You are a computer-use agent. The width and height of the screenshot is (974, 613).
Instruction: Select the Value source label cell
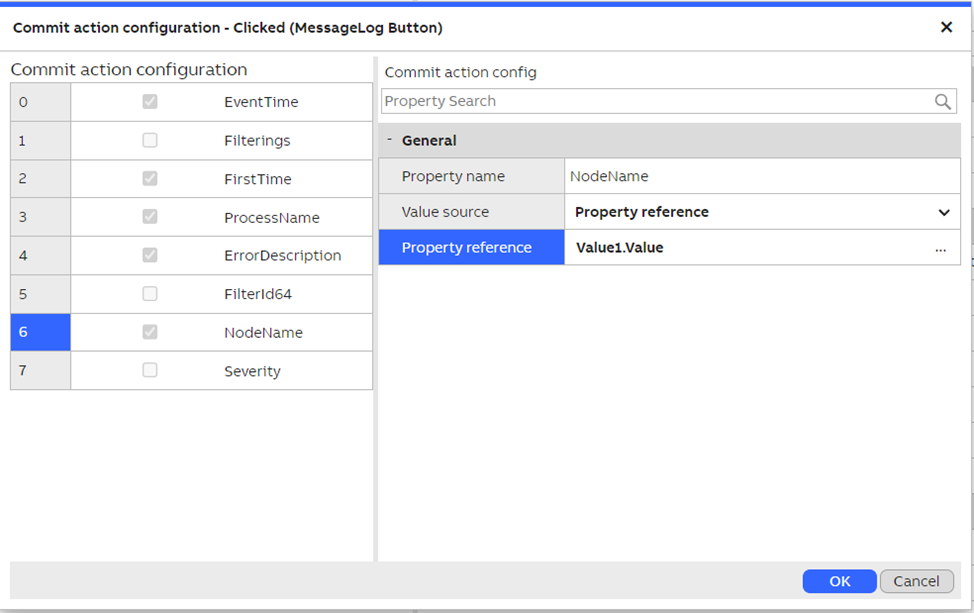471,212
